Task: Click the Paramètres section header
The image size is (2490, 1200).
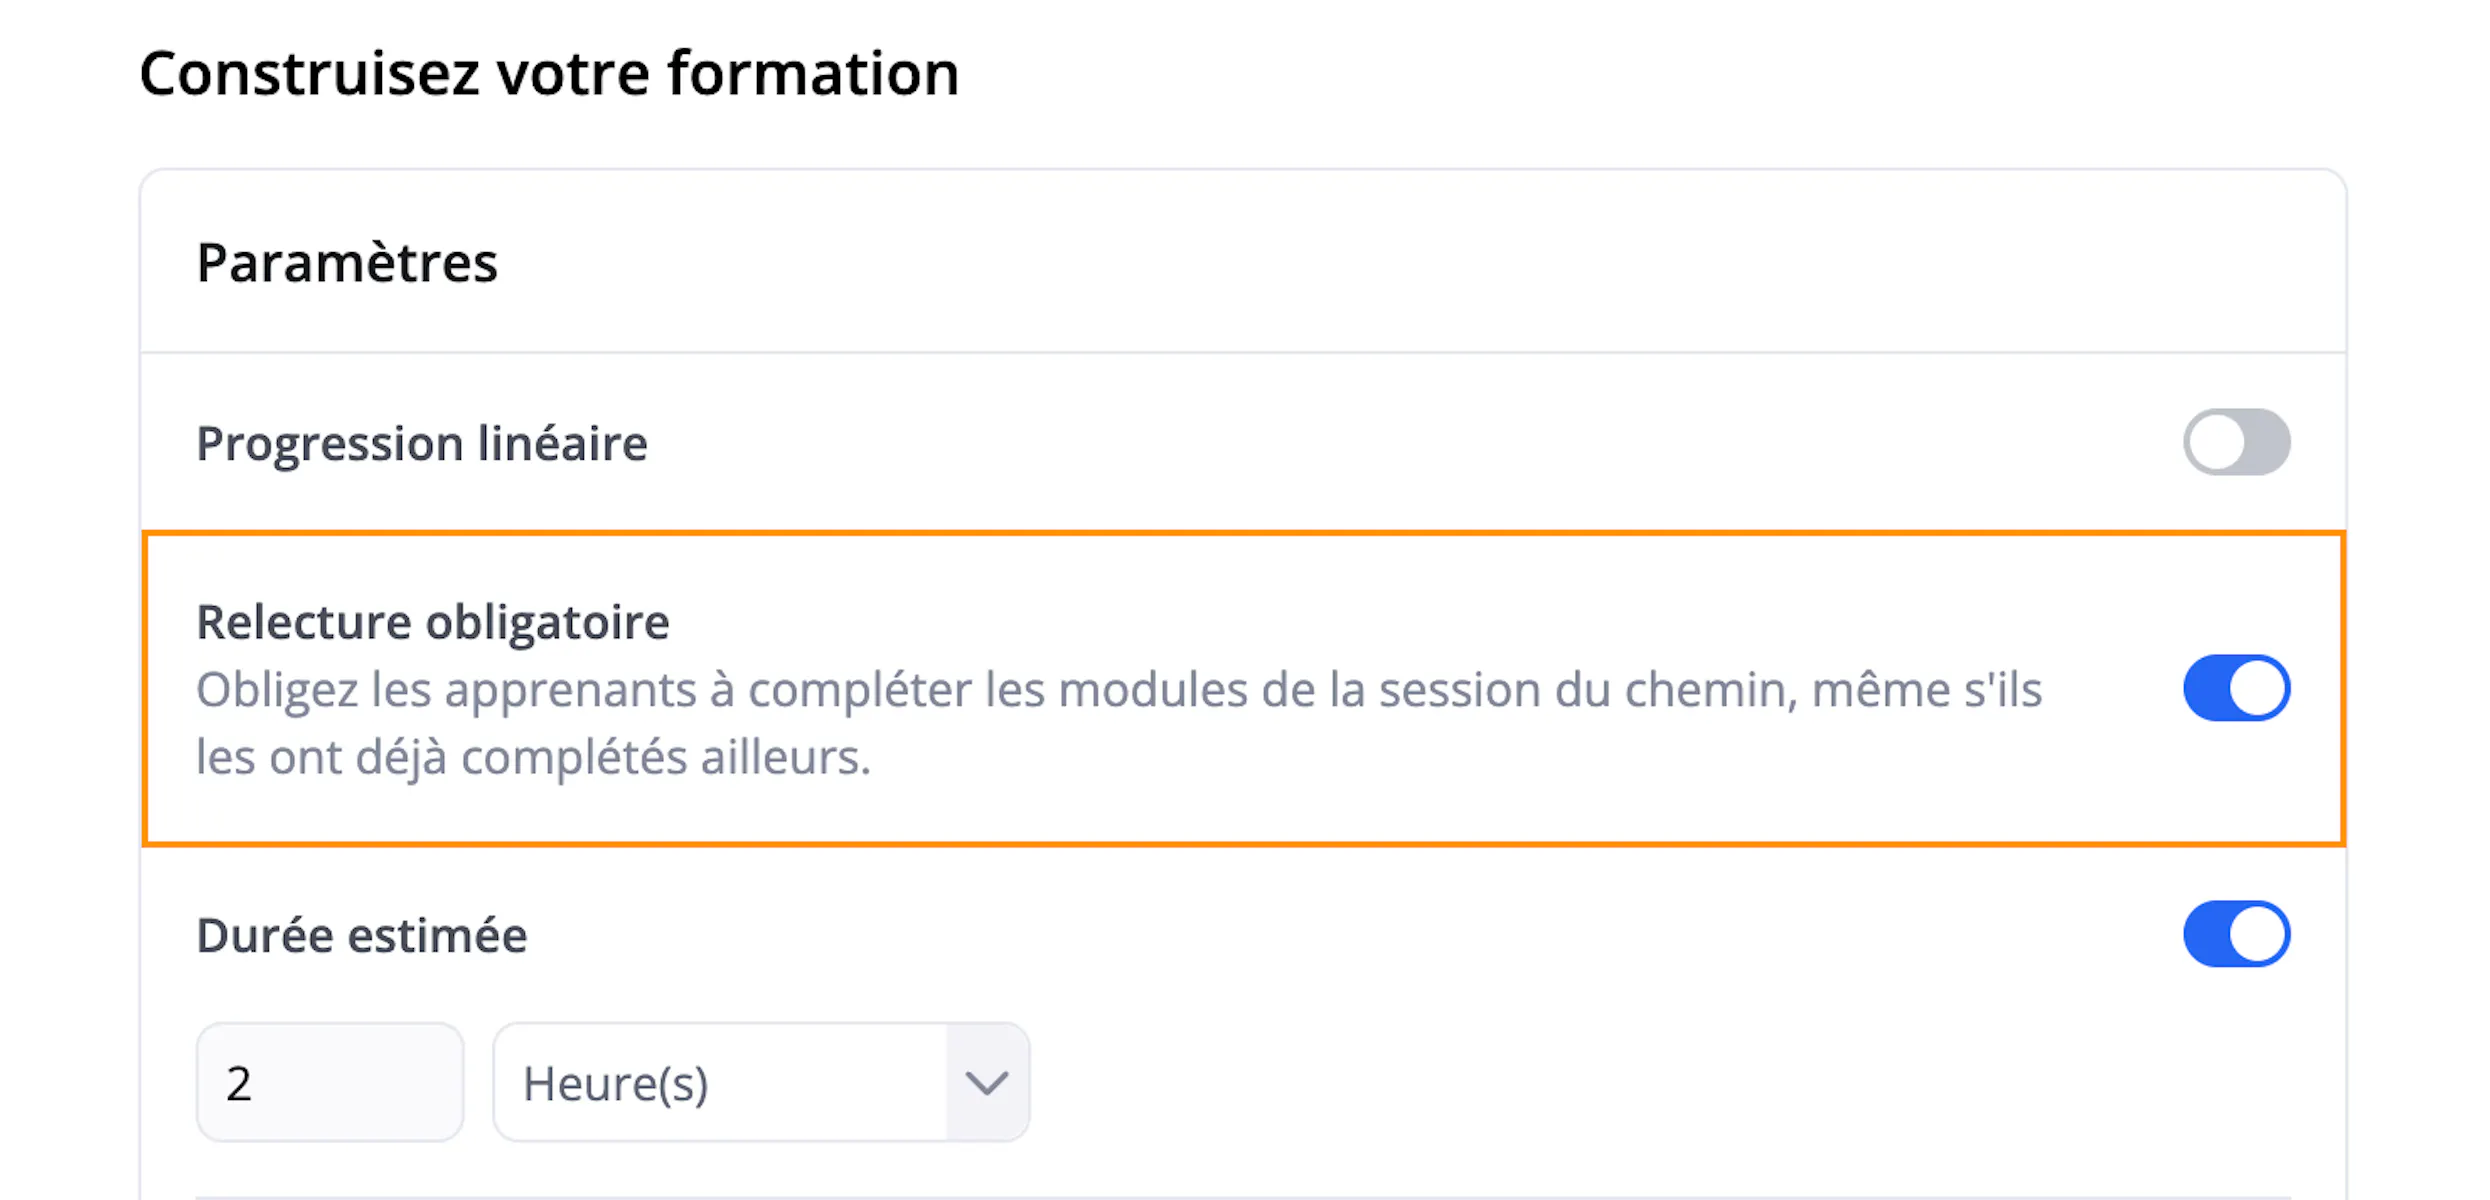Action: [347, 263]
